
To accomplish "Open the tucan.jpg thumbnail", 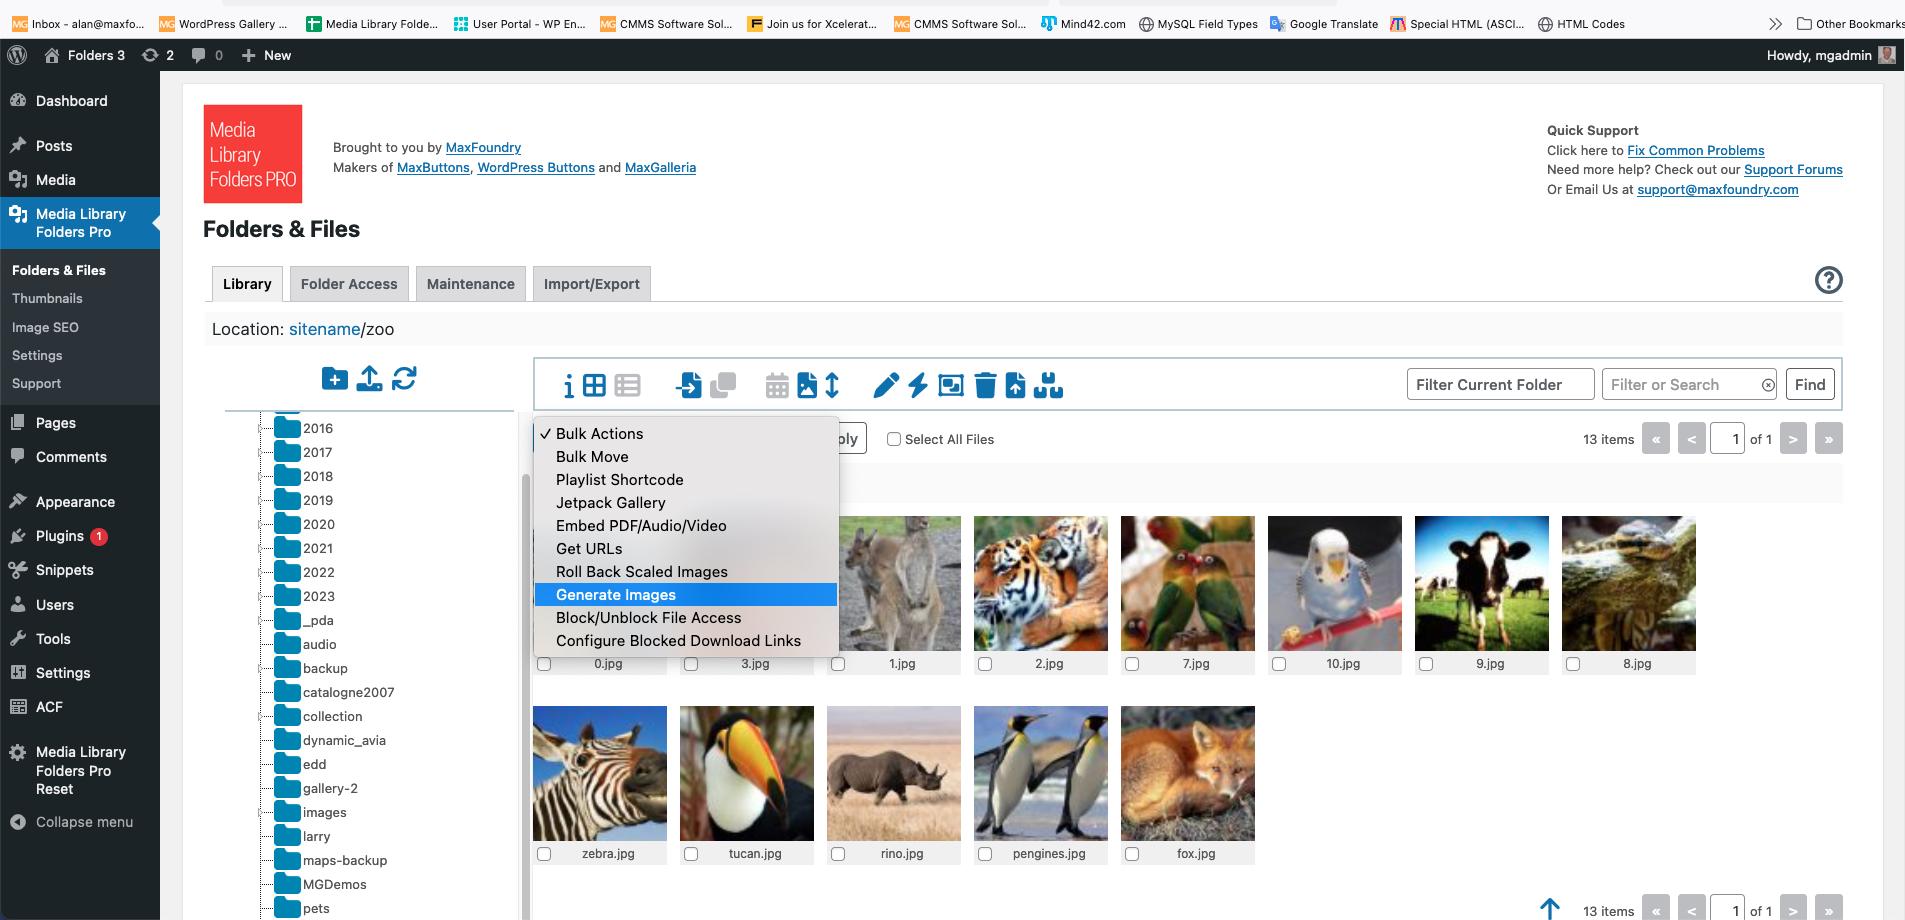I will (x=747, y=773).
